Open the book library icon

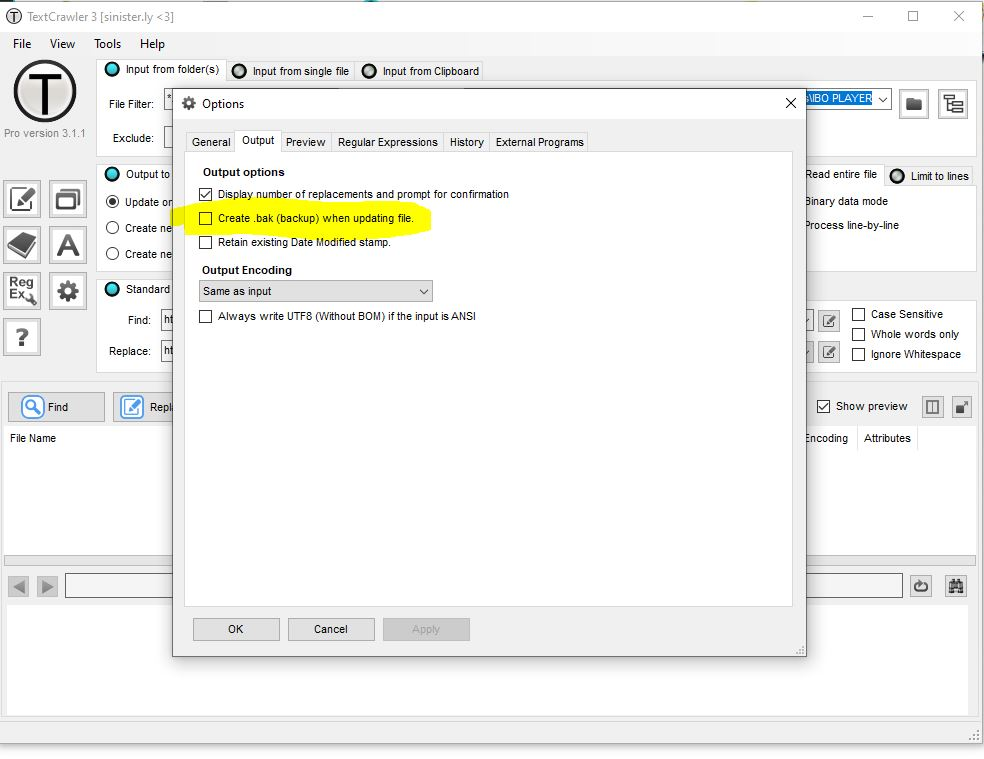coord(22,245)
